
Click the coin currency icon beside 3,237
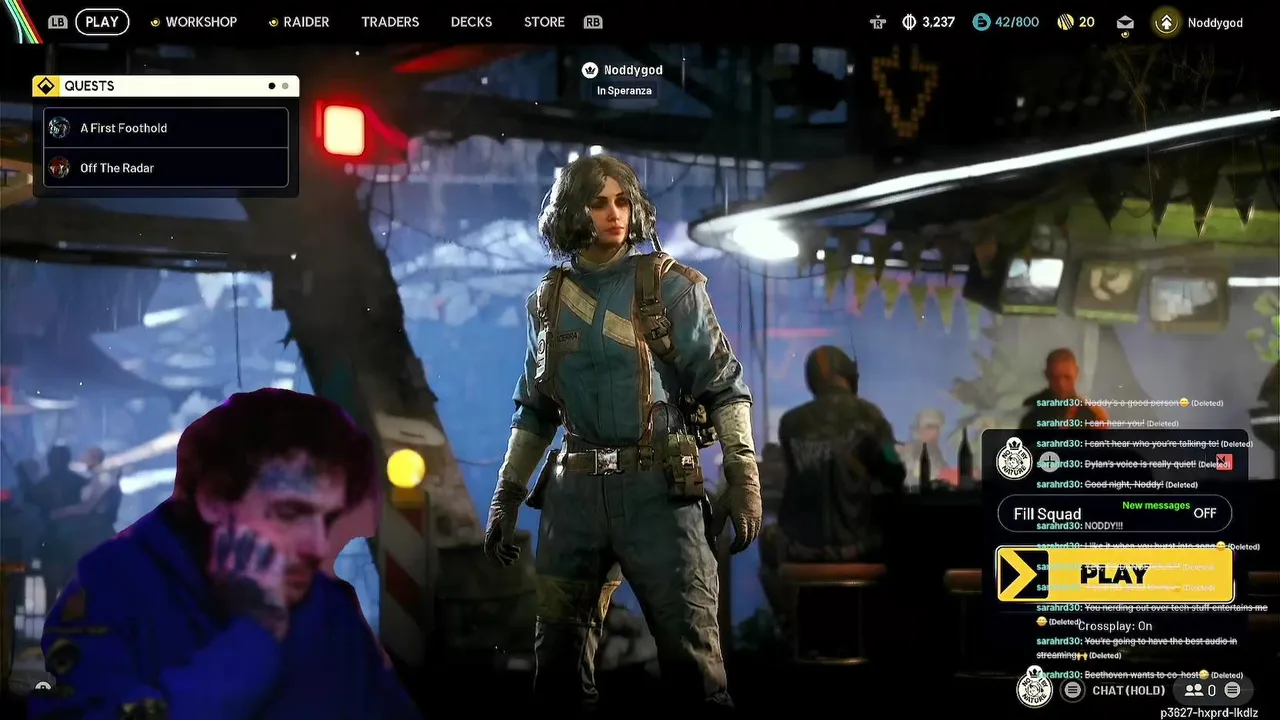(910, 22)
